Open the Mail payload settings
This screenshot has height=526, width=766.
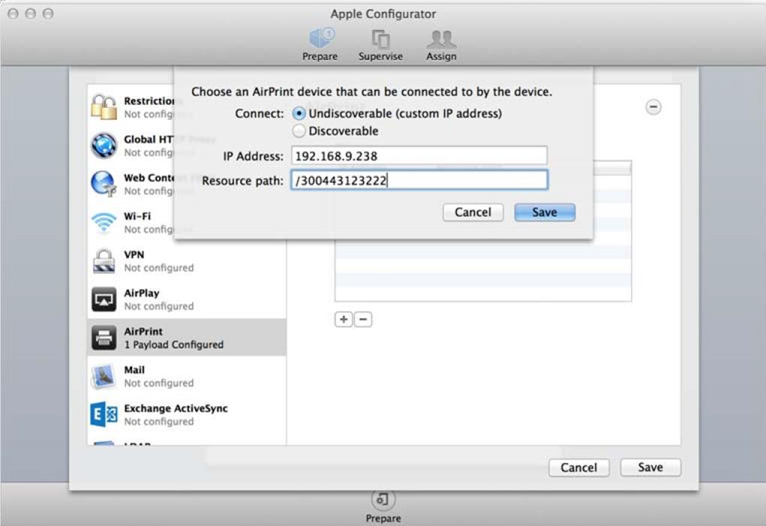tap(105, 376)
